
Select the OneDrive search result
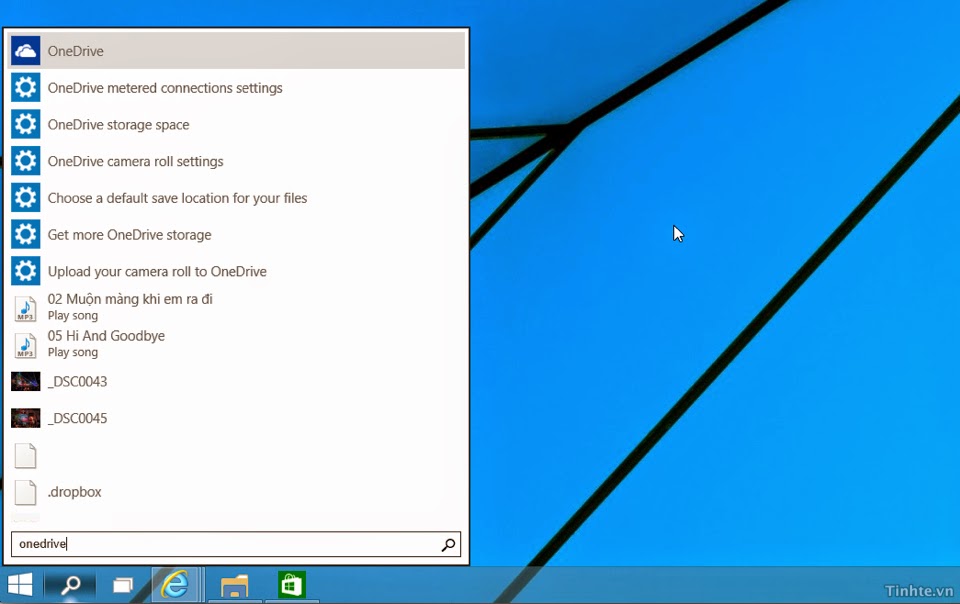point(236,51)
